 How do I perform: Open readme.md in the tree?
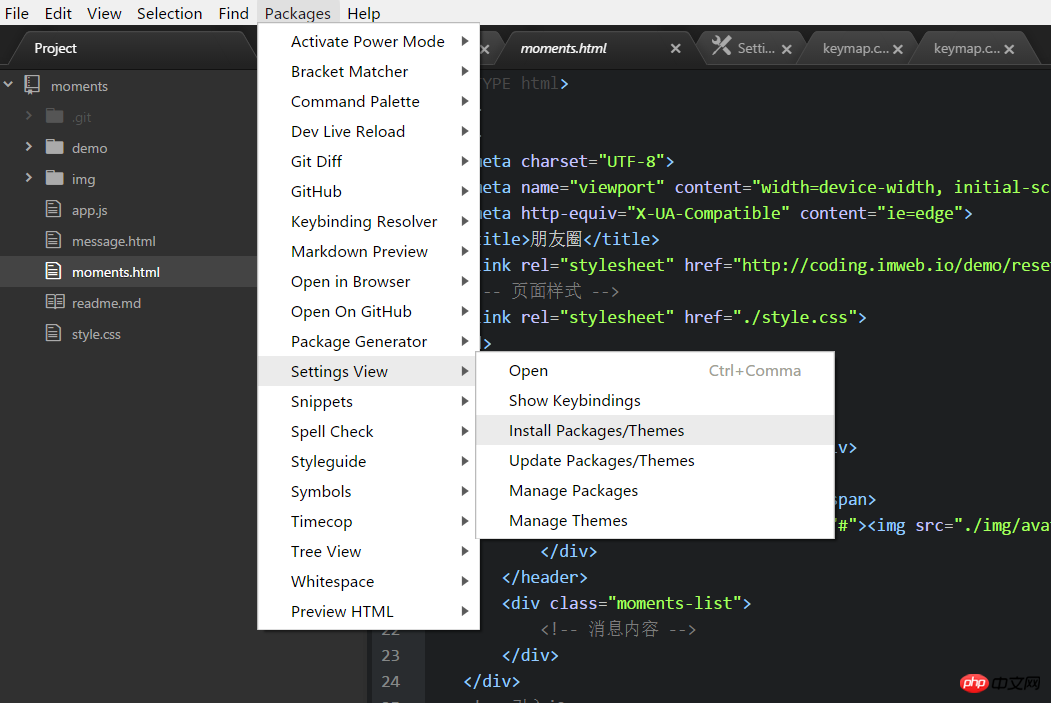106,303
